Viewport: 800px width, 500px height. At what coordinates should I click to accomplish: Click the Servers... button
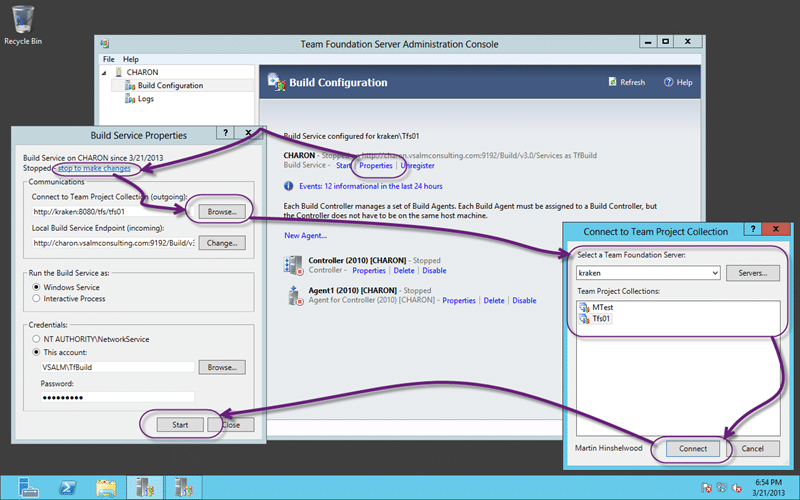point(753,273)
